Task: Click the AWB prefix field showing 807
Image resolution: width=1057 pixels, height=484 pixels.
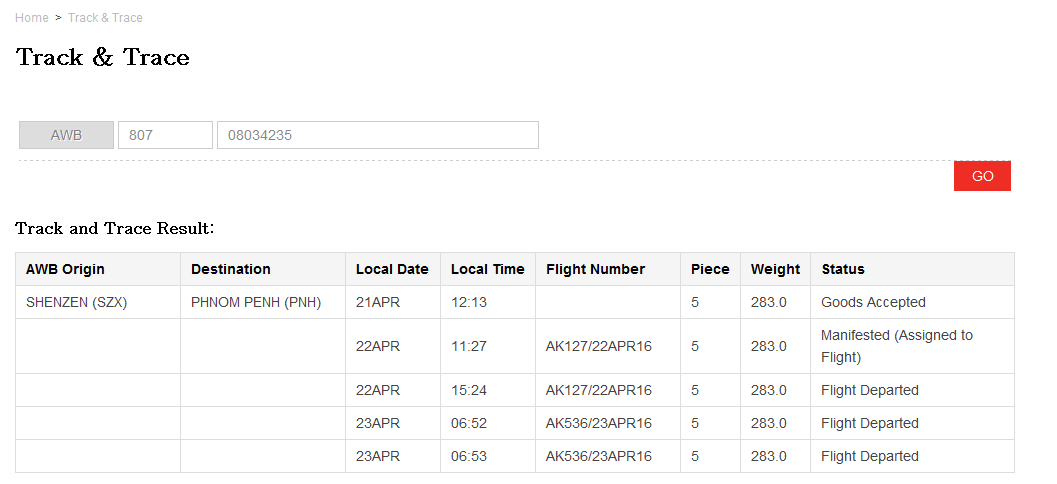Action: coord(165,135)
